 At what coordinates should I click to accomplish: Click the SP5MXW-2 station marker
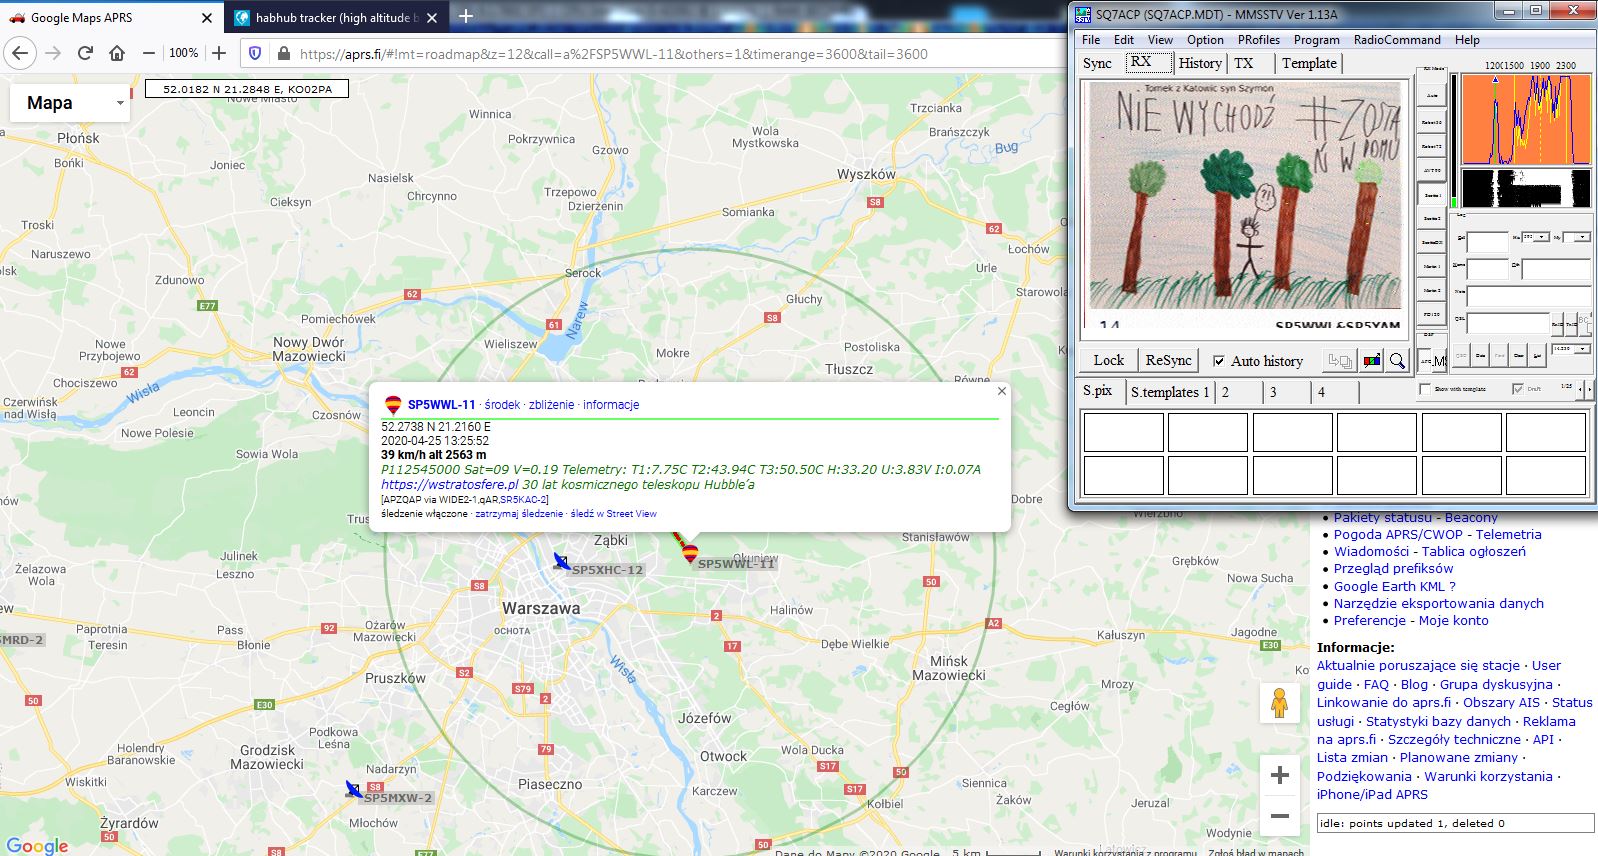point(353,790)
